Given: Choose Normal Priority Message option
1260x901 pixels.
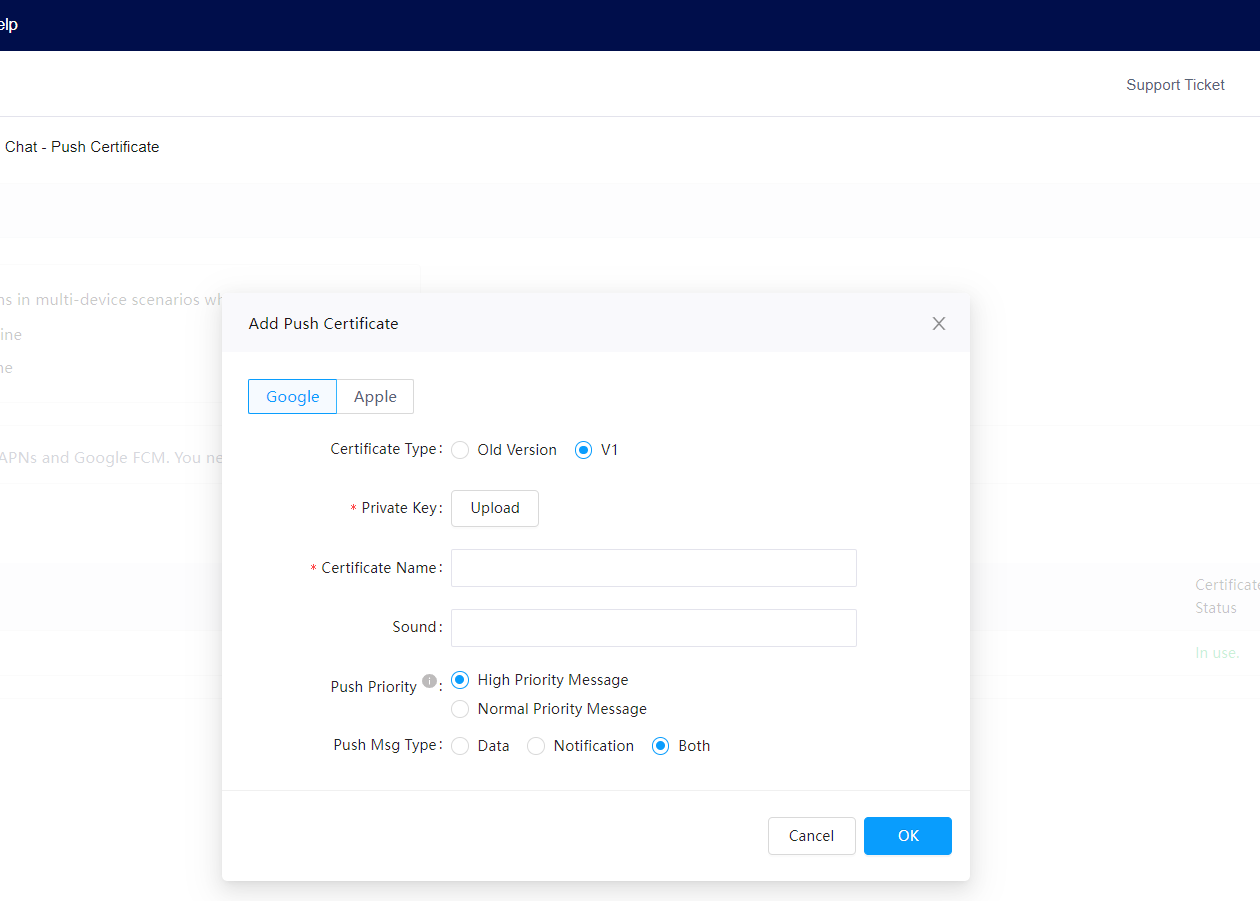Looking at the screenshot, I should point(460,709).
